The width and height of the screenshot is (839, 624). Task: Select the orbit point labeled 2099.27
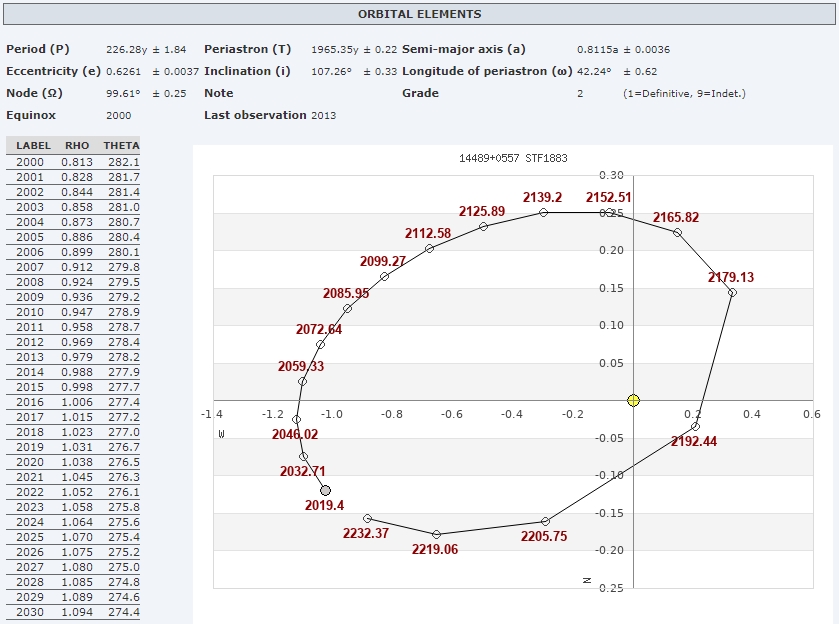pyautogui.click(x=384, y=276)
